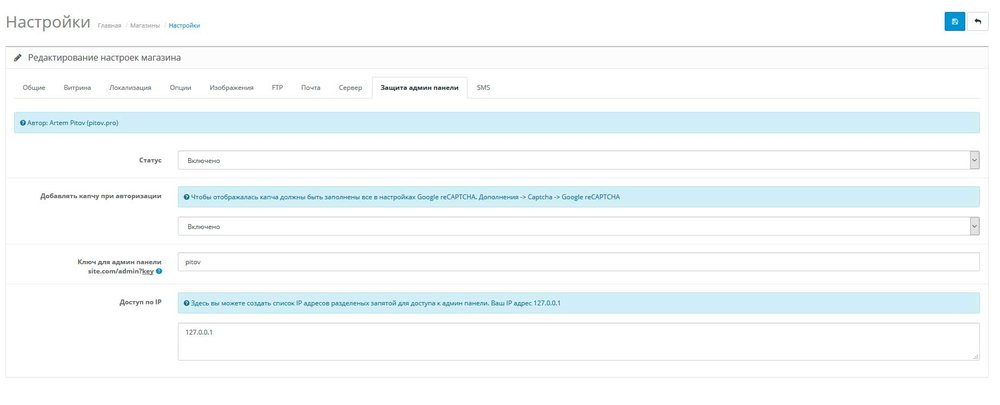The width and height of the screenshot is (1000, 405).
Task: Click the back arrow icon button
Action: pyautogui.click(x=977, y=21)
